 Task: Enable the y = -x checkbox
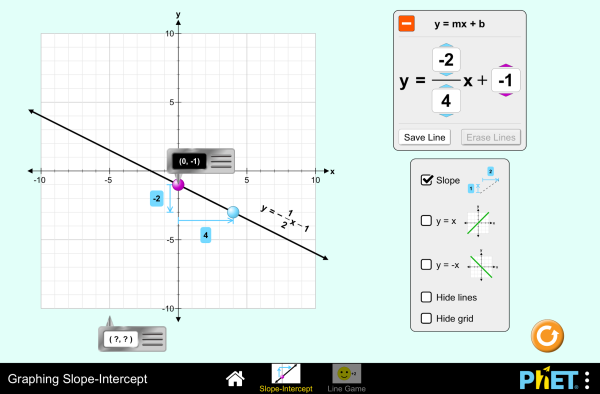(426, 264)
